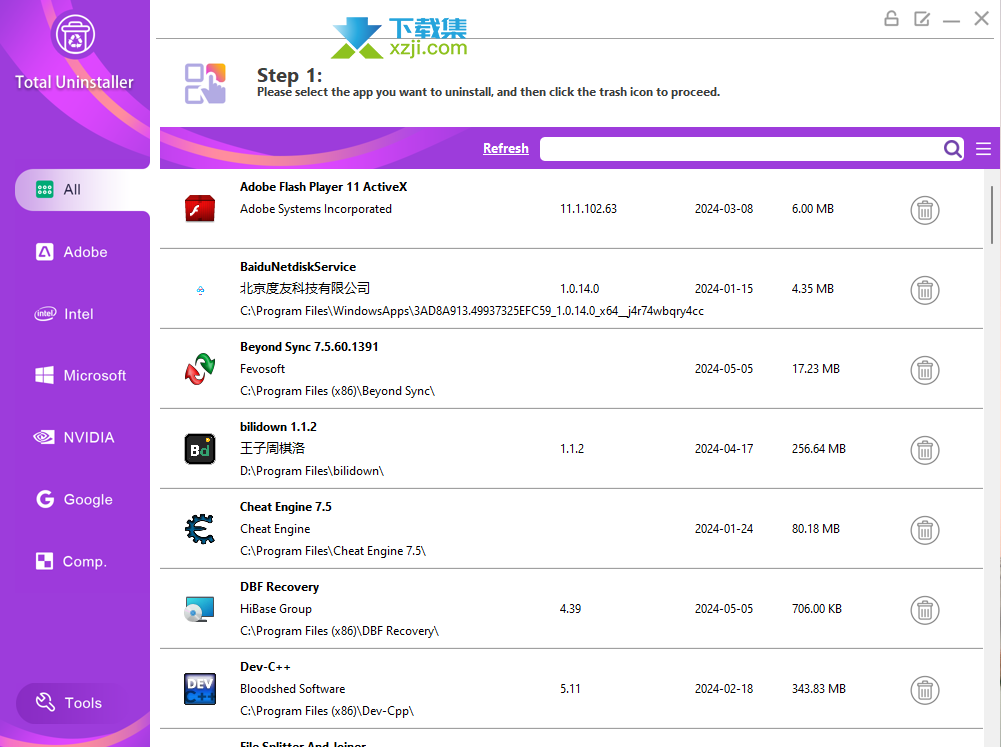Click trash icon for Dev-C++
Image resolution: width=1001 pixels, height=747 pixels.
coord(924,690)
